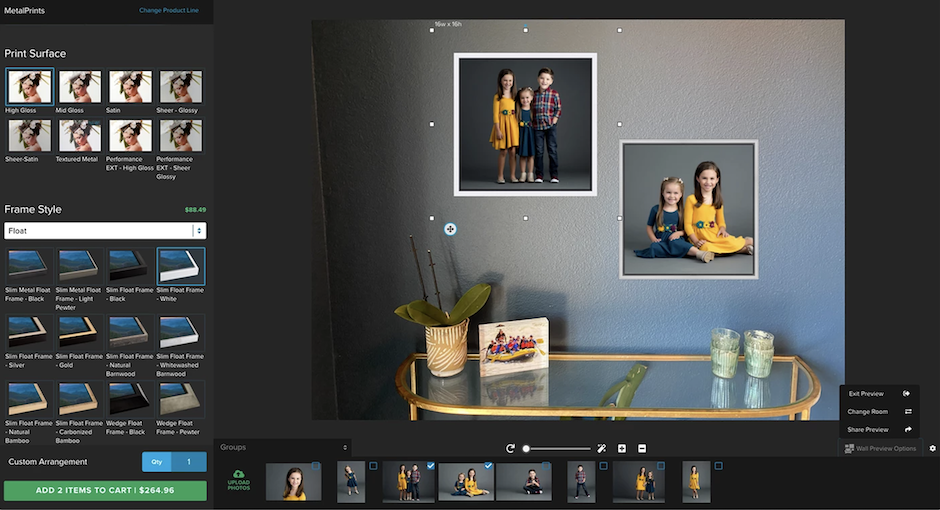Screen dimensions: 940x510
Task: Check the box on the sitting boy photo
Action: point(546,466)
